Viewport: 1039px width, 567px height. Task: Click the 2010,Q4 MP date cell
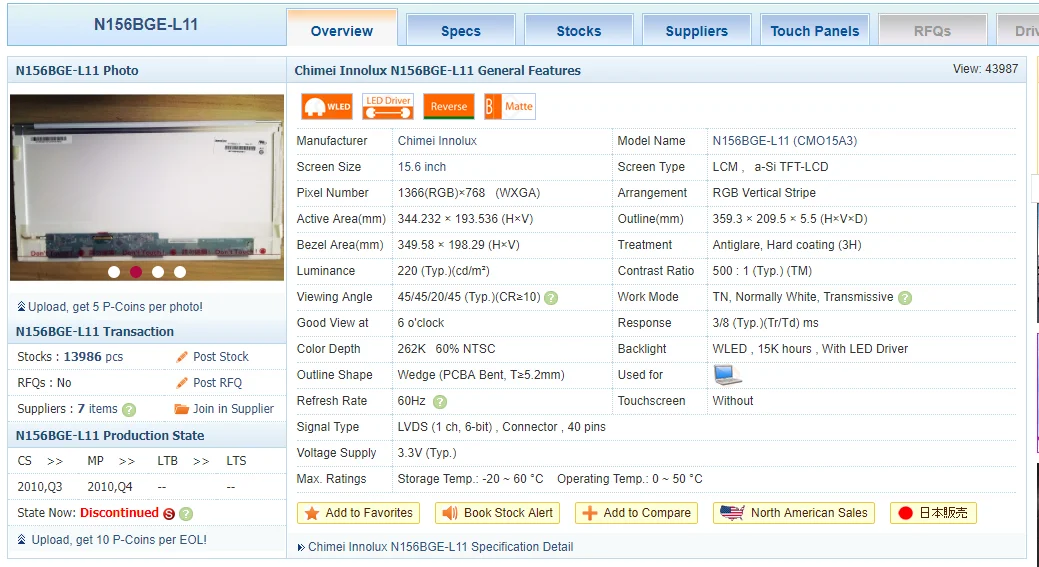pyautogui.click(x=110, y=487)
